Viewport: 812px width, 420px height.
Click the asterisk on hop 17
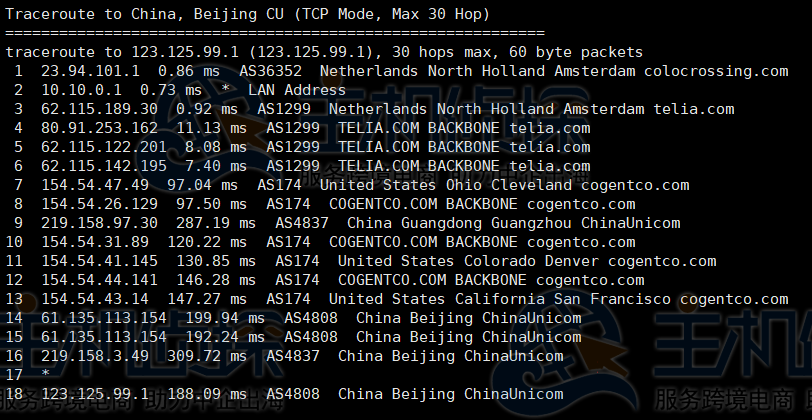[46, 373]
